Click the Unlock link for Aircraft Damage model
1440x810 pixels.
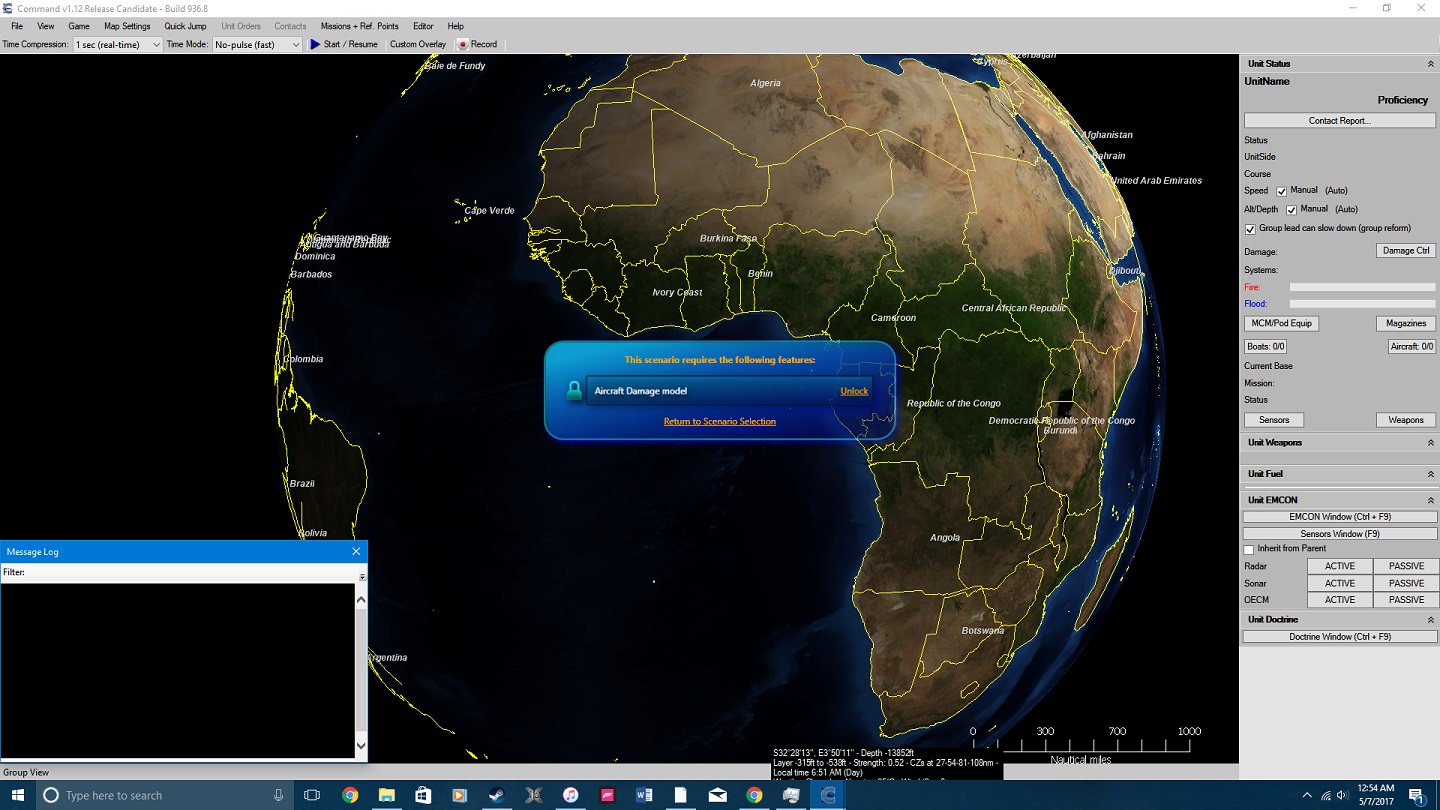pyautogui.click(x=854, y=391)
